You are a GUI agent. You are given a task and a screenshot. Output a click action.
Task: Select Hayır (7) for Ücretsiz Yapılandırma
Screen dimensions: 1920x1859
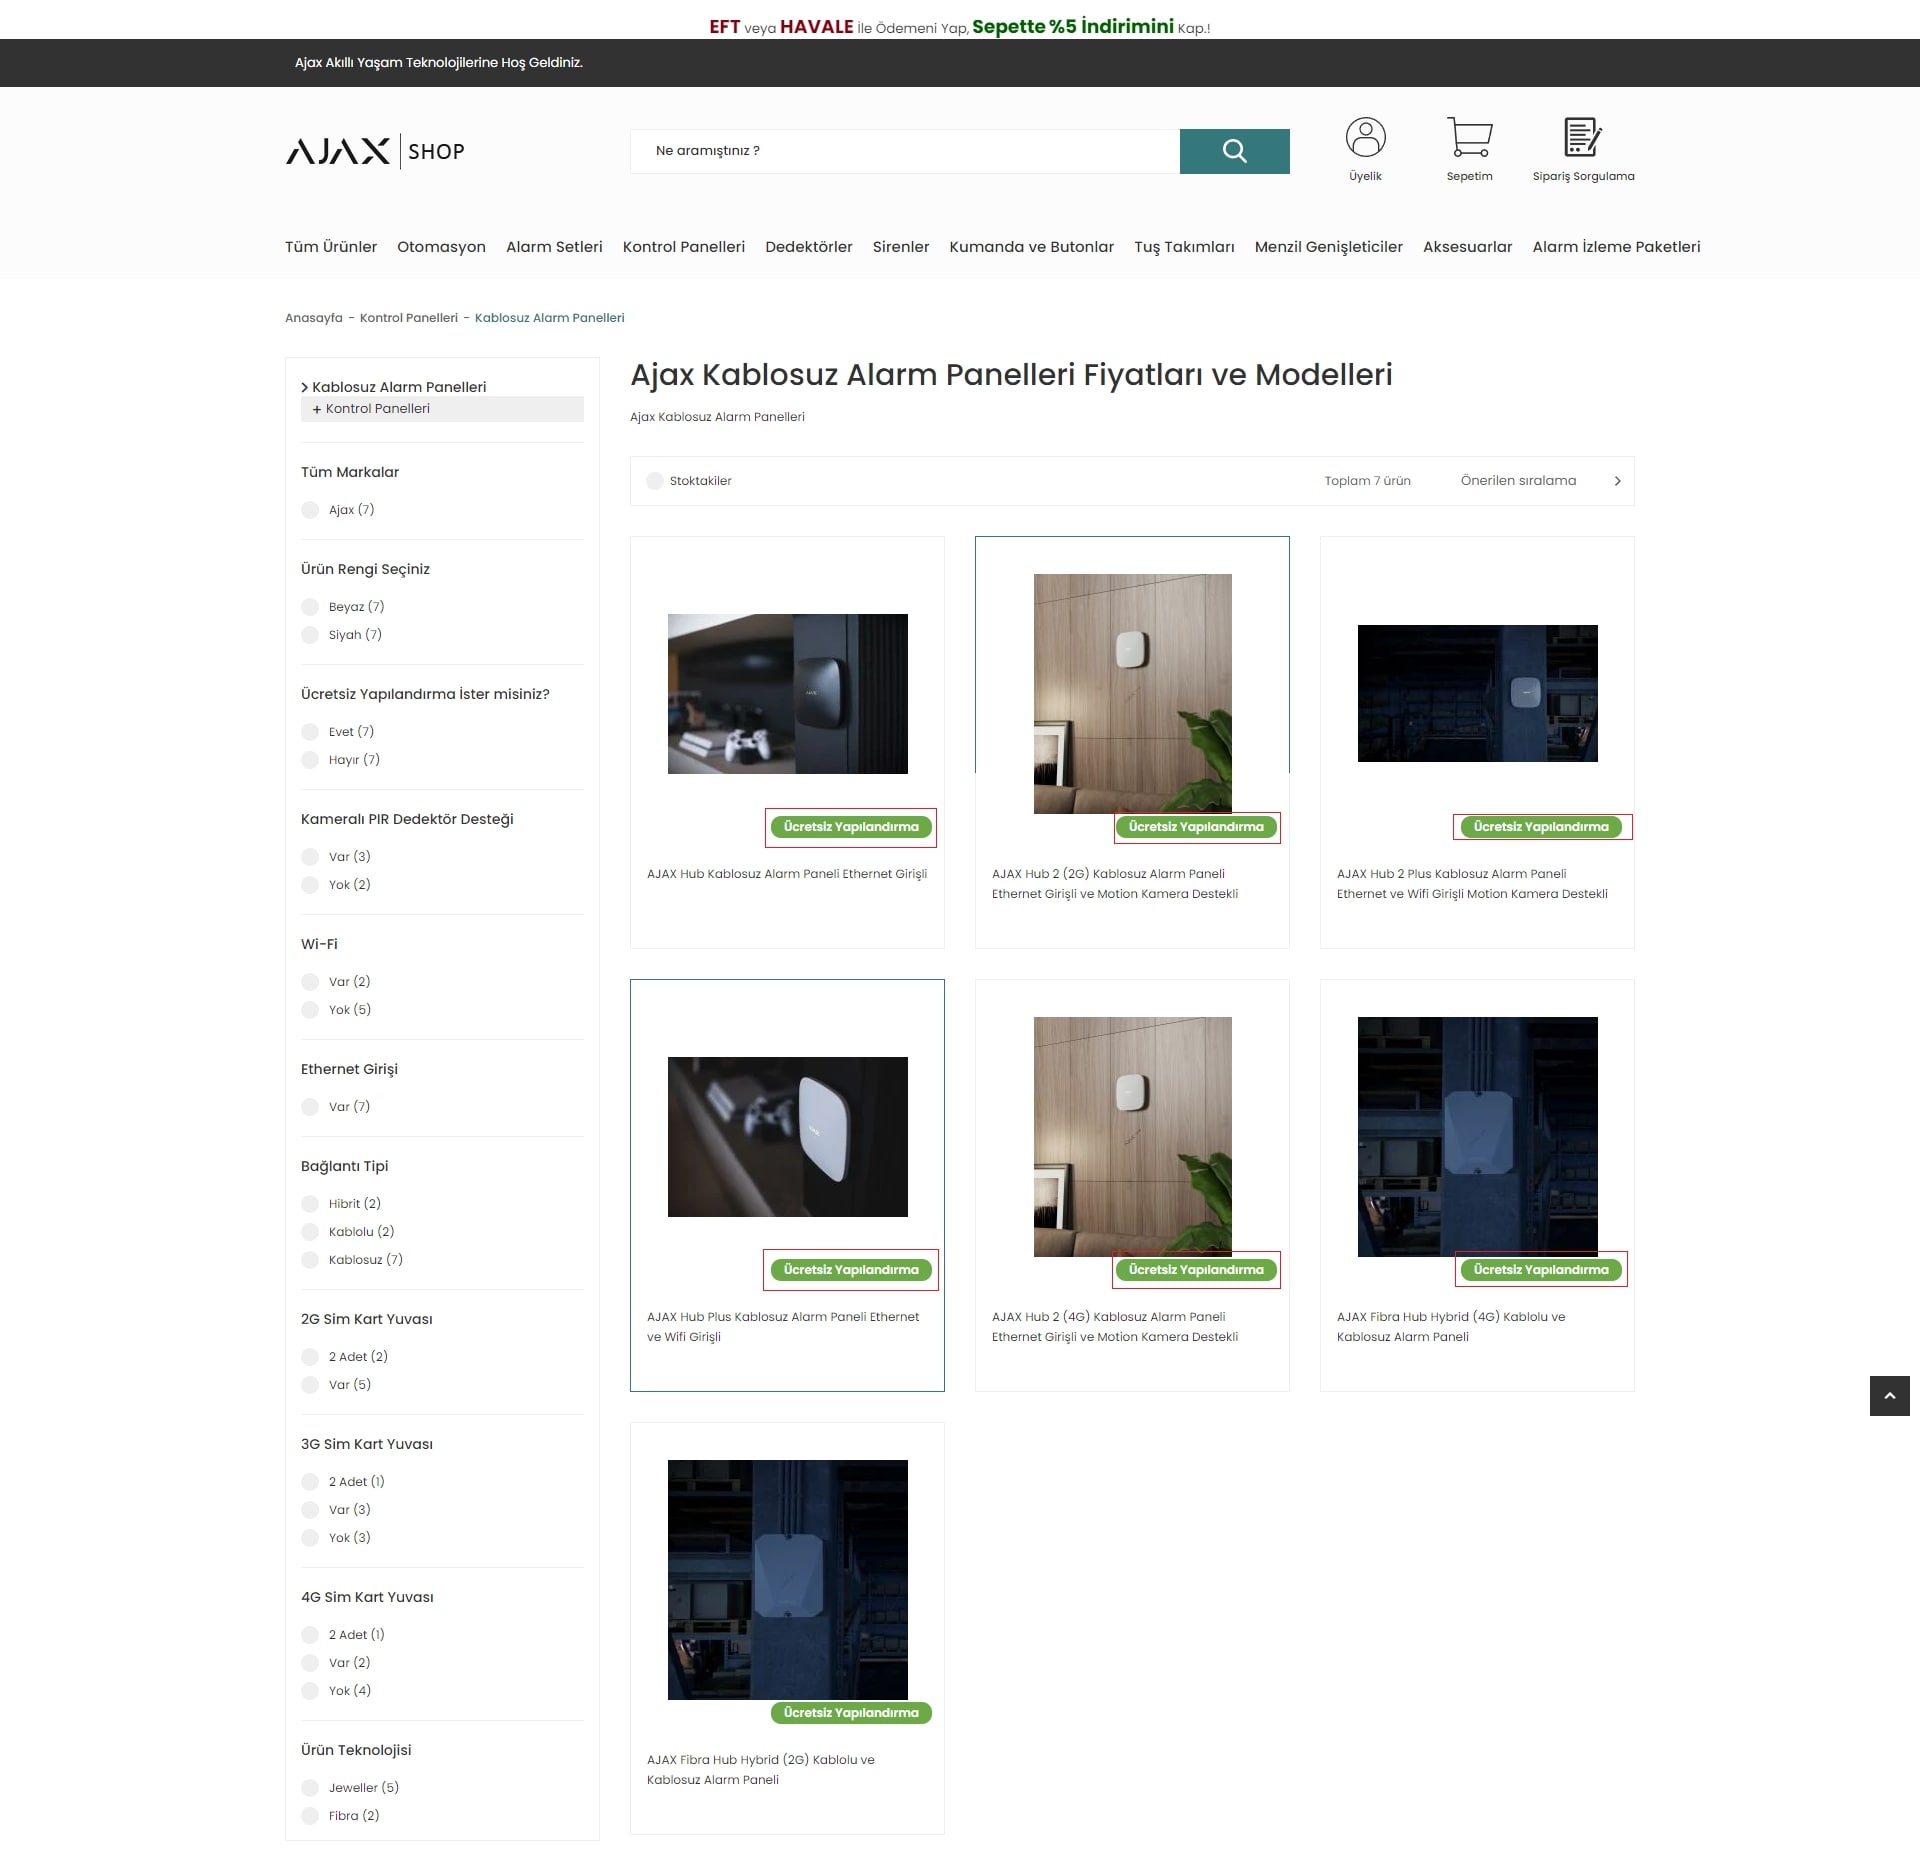tap(310, 760)
